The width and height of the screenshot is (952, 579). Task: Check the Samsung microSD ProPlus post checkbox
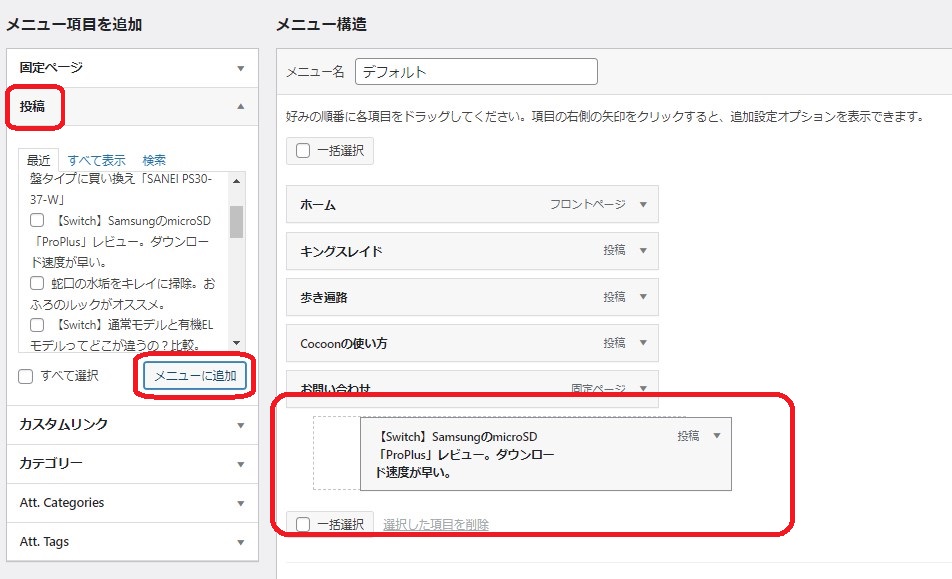tap(37, 220)
